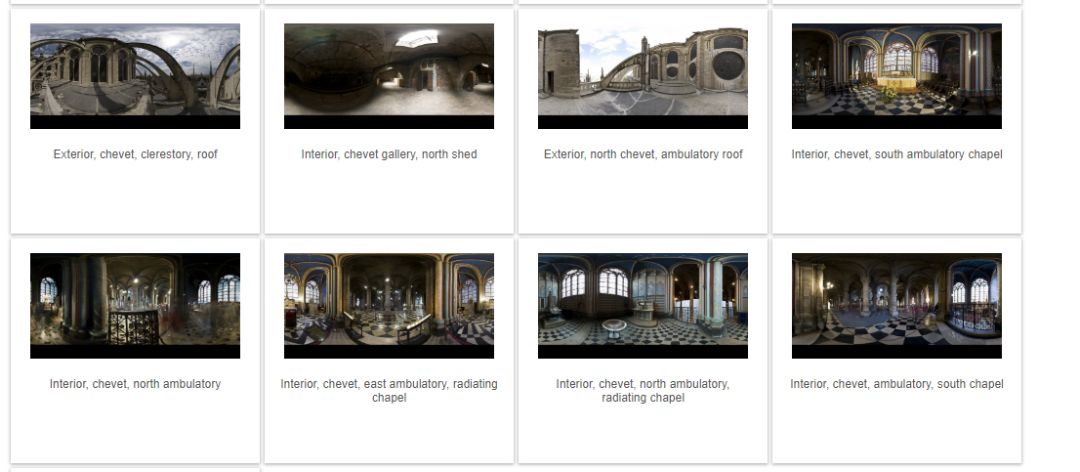1080x472 pixels.
Task: Select the chevet north ambulatory panorama image
Action: click(135, 305)
